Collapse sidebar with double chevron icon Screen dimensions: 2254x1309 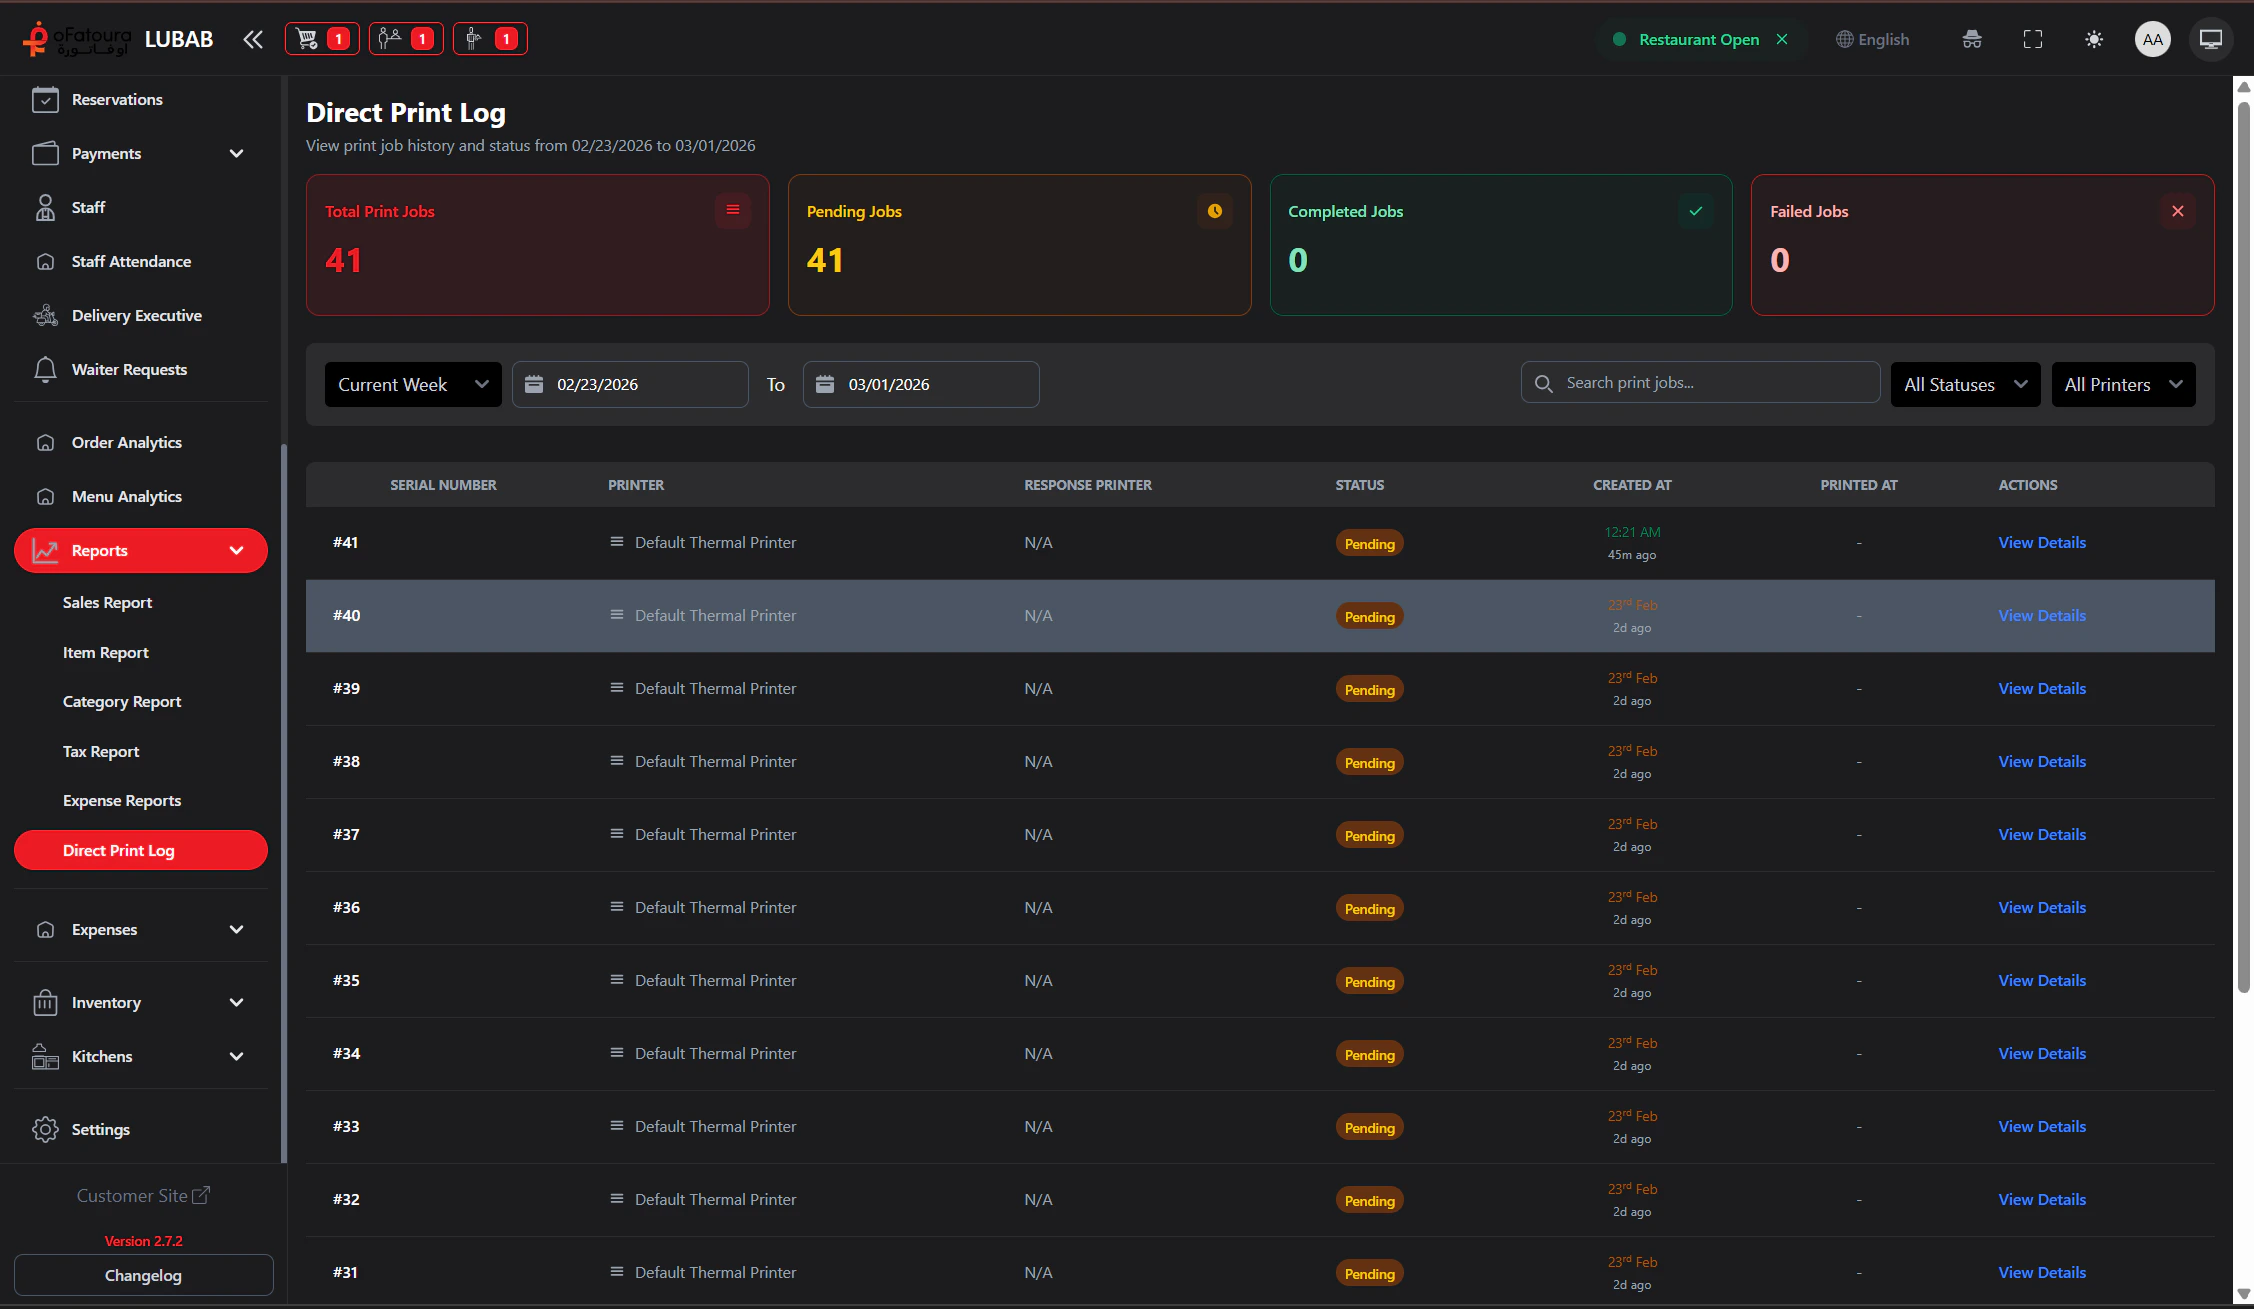[x=253, y=39]
